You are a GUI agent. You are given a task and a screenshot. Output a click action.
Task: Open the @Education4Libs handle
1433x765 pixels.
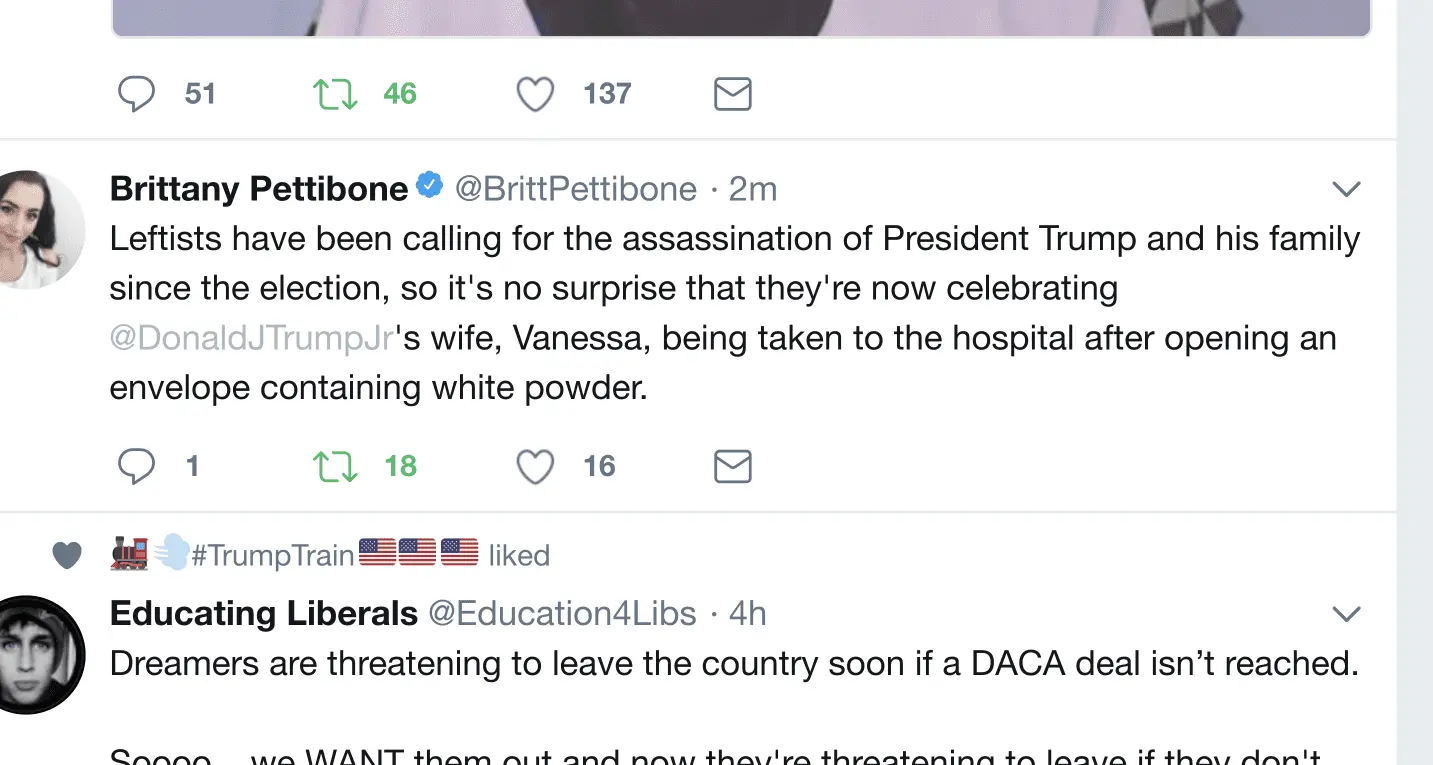pyautogui.click(x=562, y=613)
